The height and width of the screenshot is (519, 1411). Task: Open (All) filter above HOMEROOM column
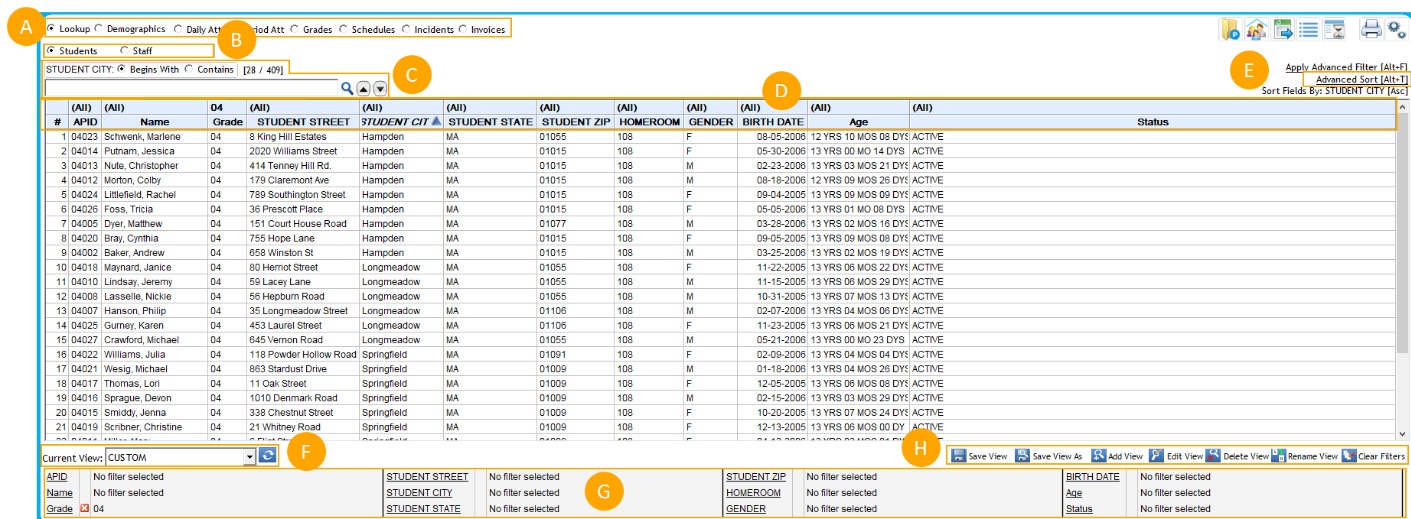coord(648,107)
